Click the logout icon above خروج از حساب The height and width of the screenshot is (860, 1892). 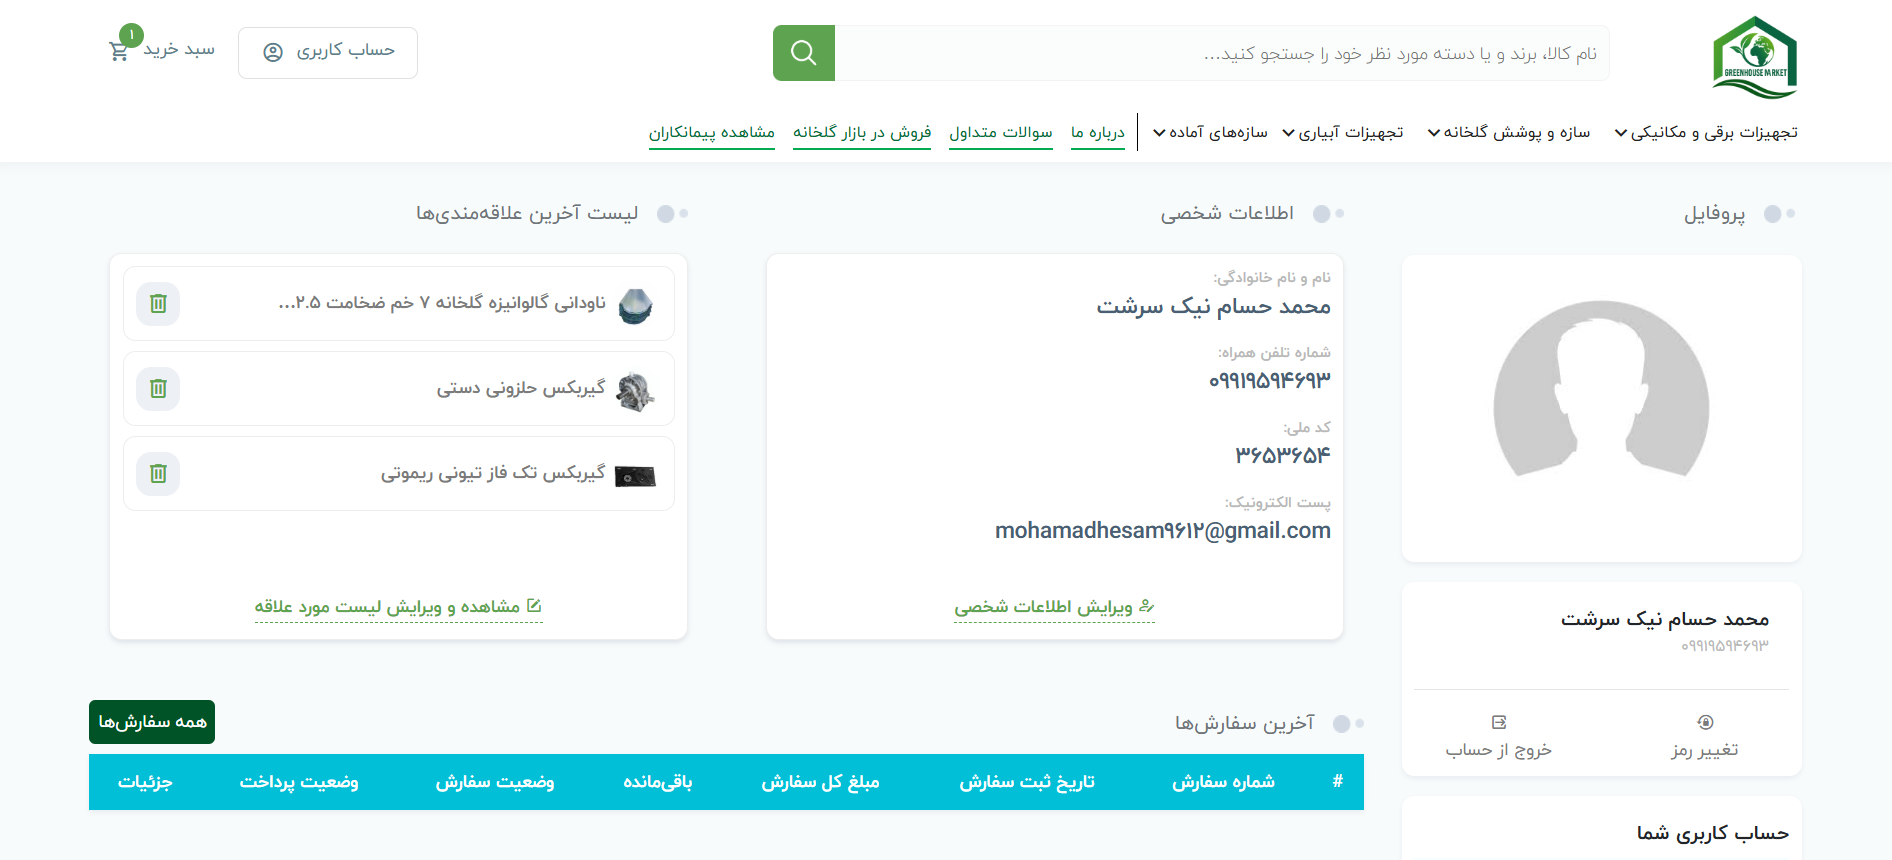click(1499, 722)
